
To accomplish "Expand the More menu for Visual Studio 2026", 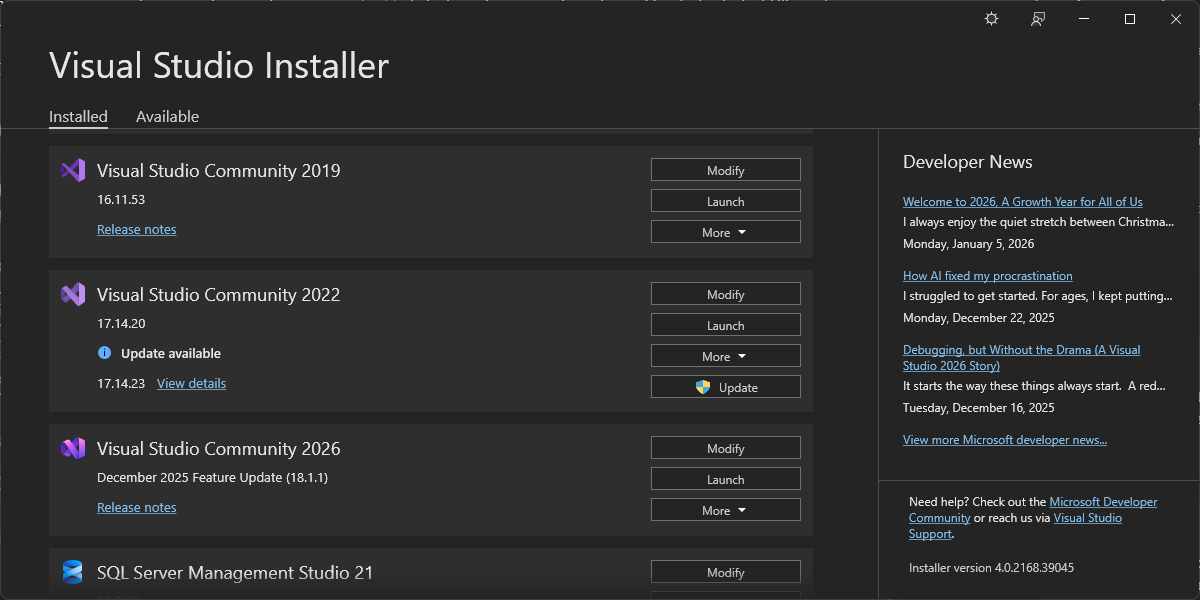I will click(725, 510).
